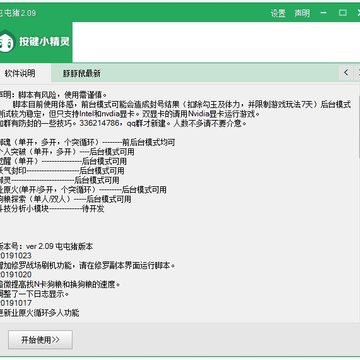Image resolution: width=360 pixels, height=360 pixels.
Task: Open the 声明 statement link
Action: coord(302,13)
